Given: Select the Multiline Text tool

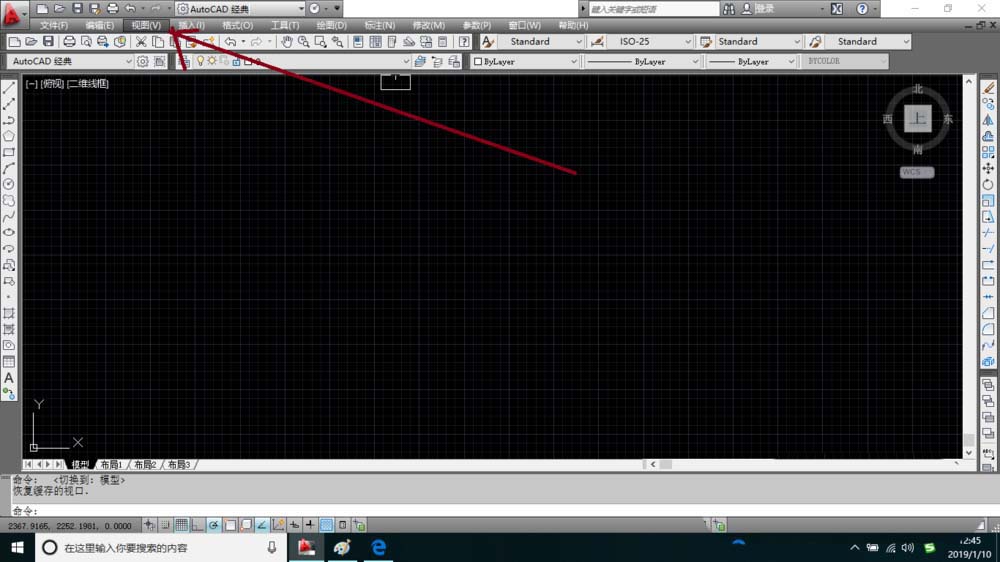Looking at the screenshot, I should click(9, 378).
